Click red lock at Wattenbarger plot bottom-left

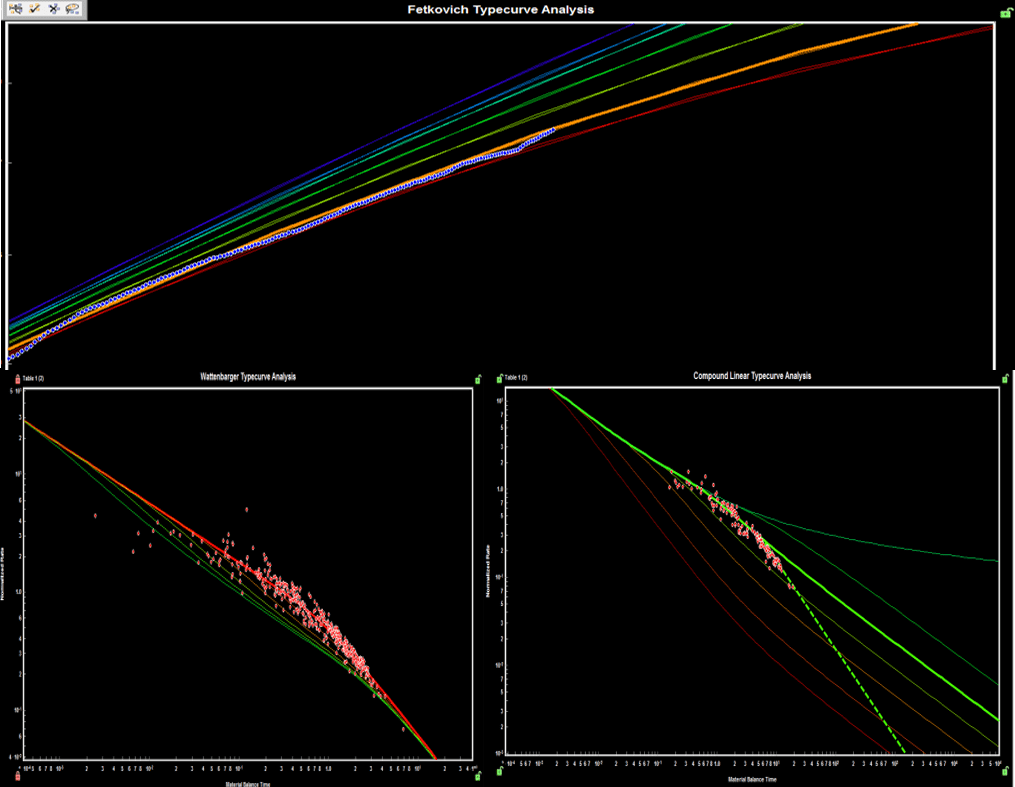[x=18, y=775]
